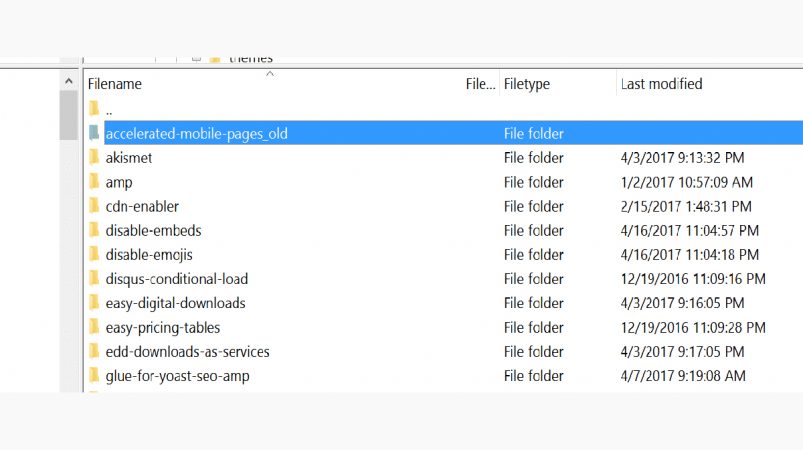
Task: Click the 12/19/2016 11:09:16 PM date
Action: (693, 279)
